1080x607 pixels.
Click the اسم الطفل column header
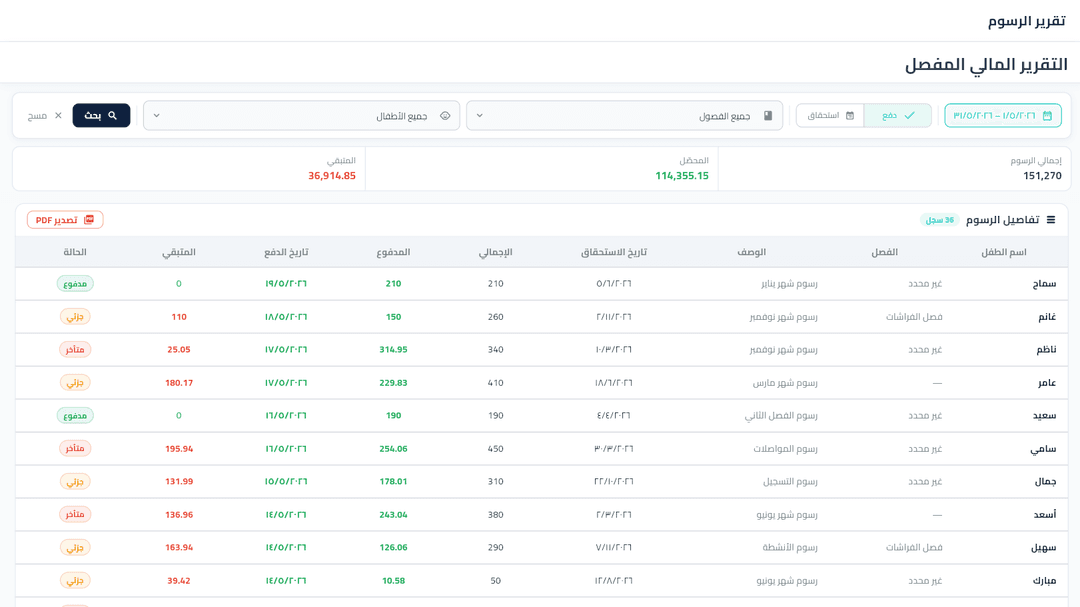pos(1004,252)
